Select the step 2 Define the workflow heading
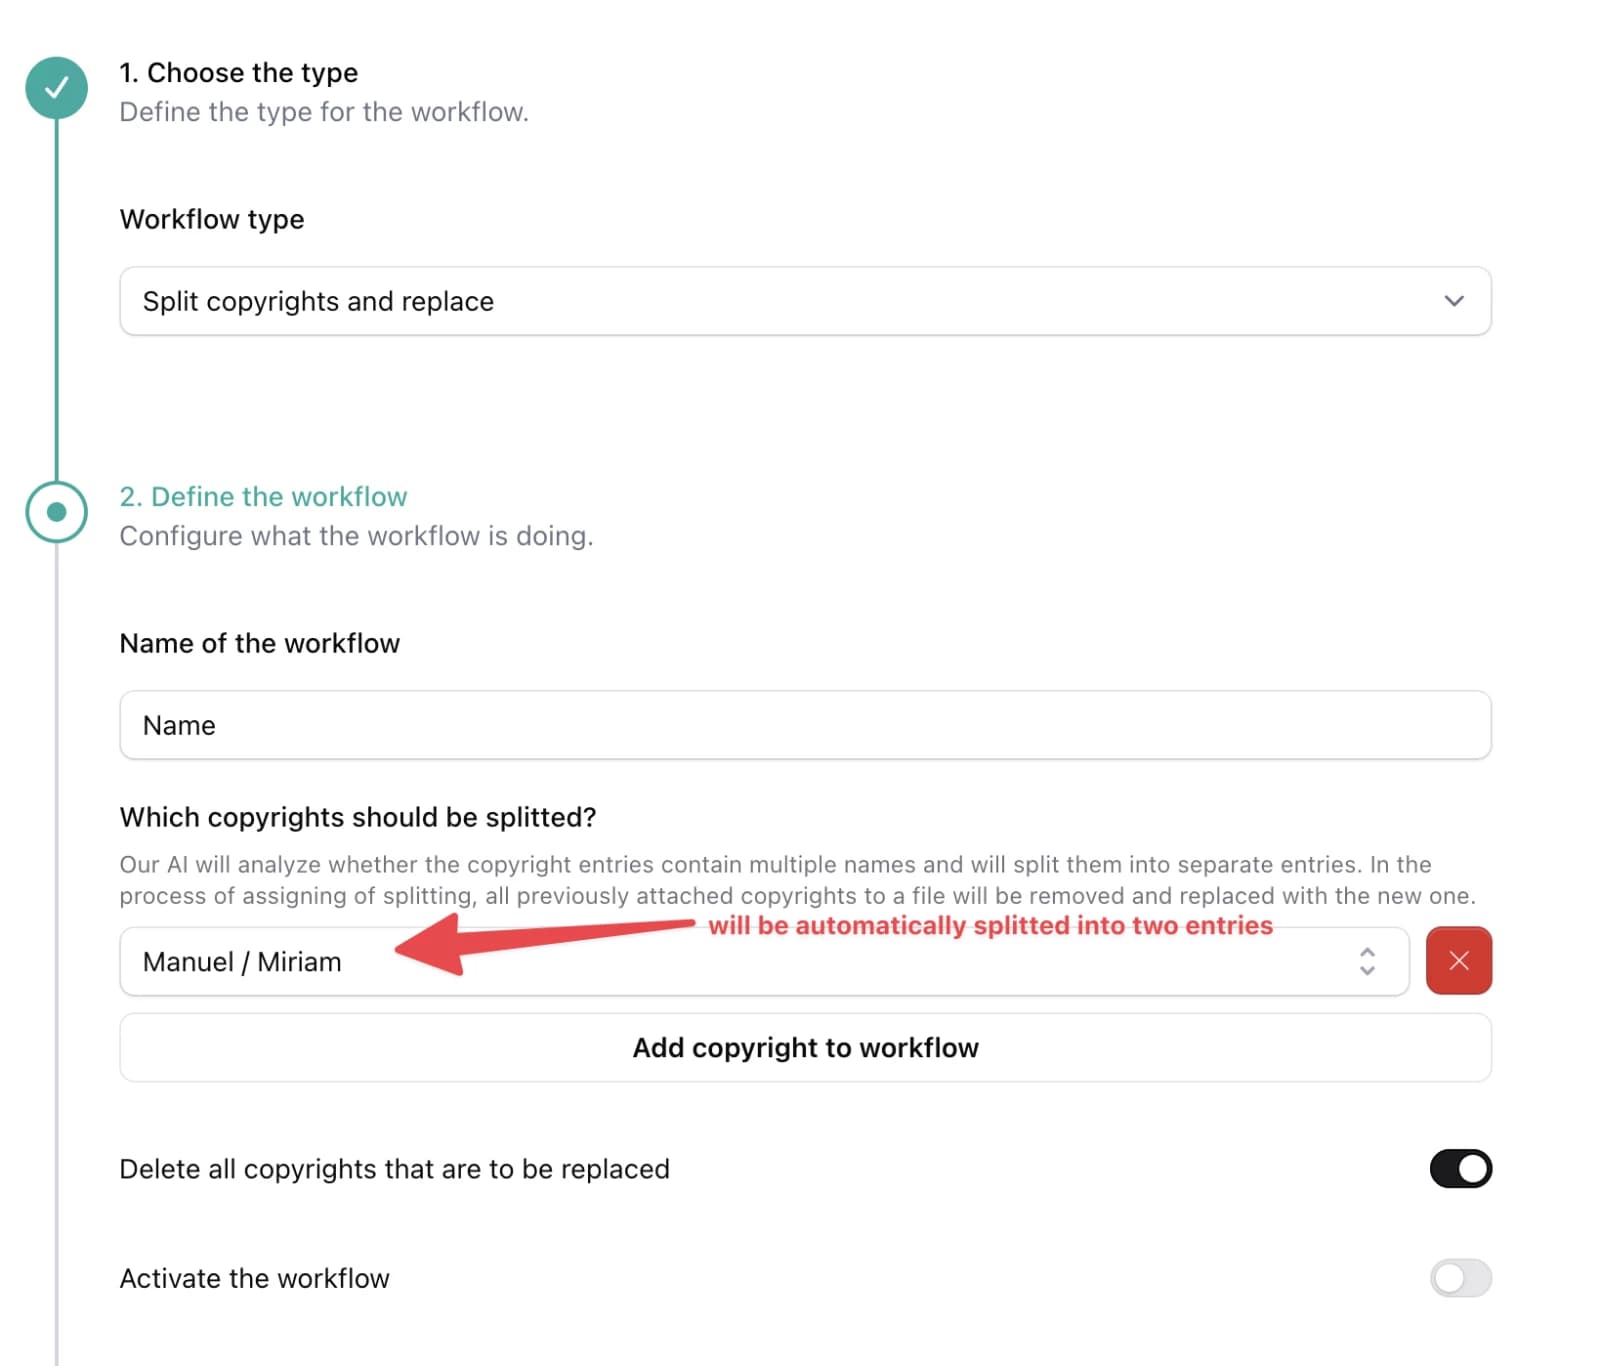The width and height of the screenshot is (1600, 1366). click(x=263, y=496)
